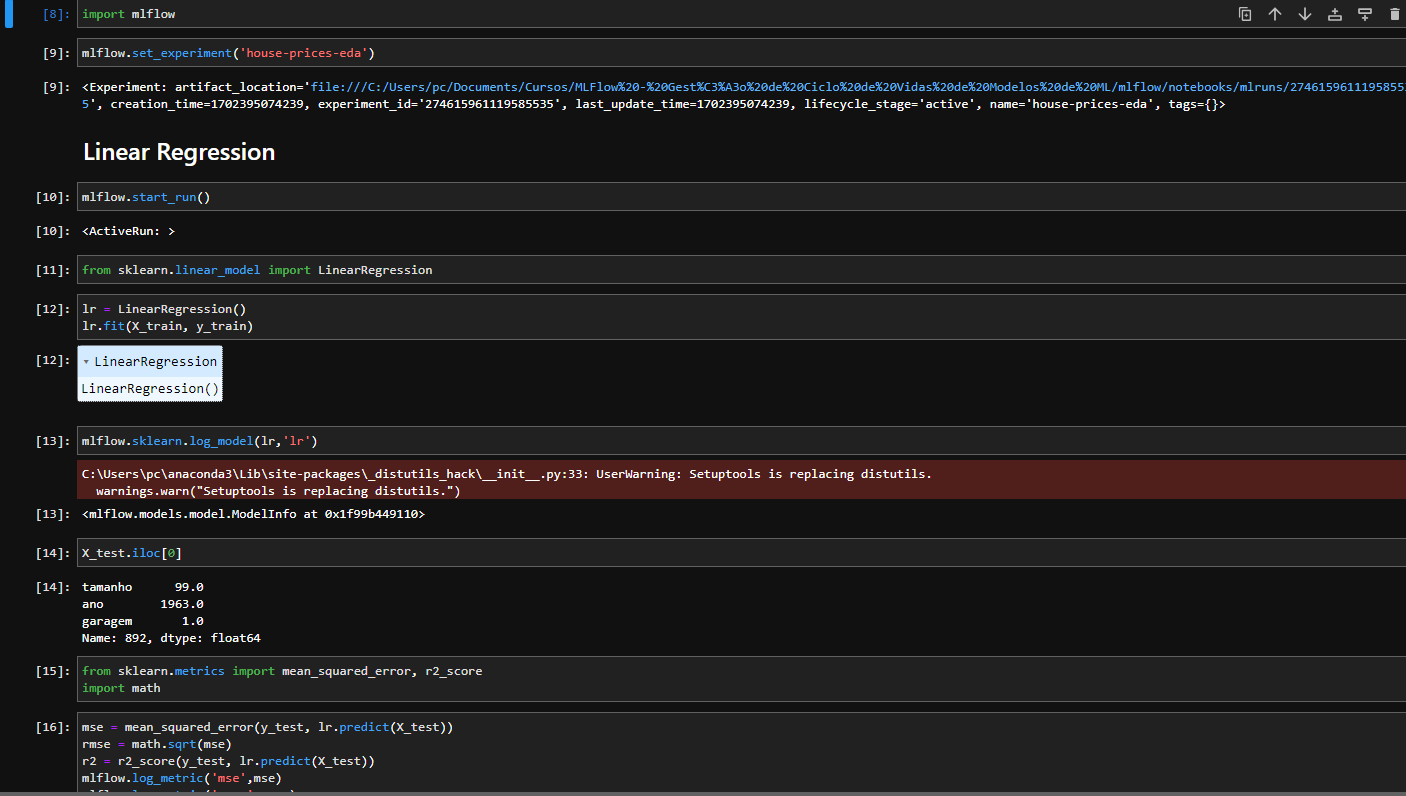Insert a new cell above the active cell
Screen dimensions: 1406x796
[1335, 14]
